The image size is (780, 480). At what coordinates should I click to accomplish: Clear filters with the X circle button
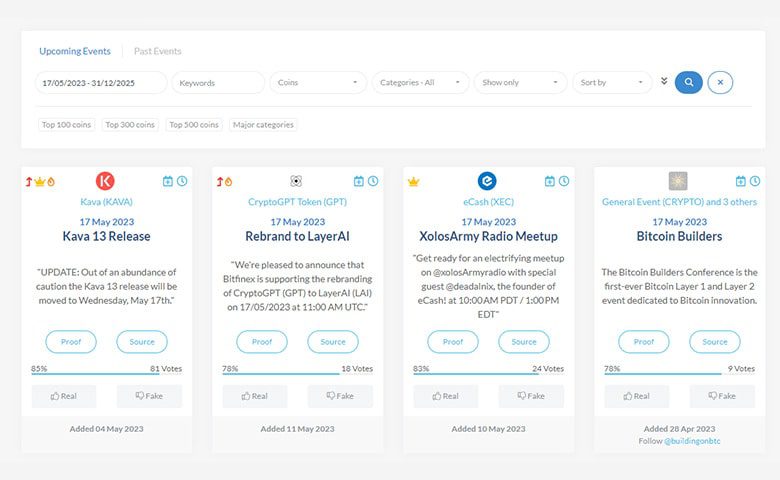pos(720,82)
